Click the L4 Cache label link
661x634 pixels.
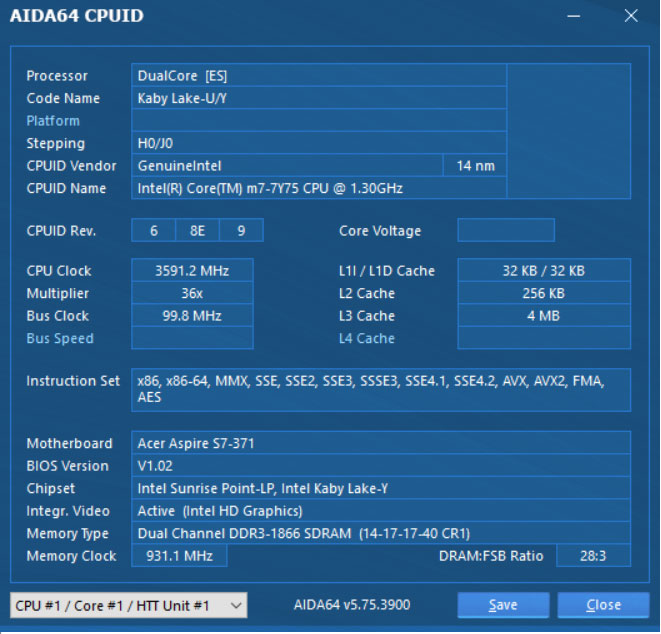(x=367, y=338)
